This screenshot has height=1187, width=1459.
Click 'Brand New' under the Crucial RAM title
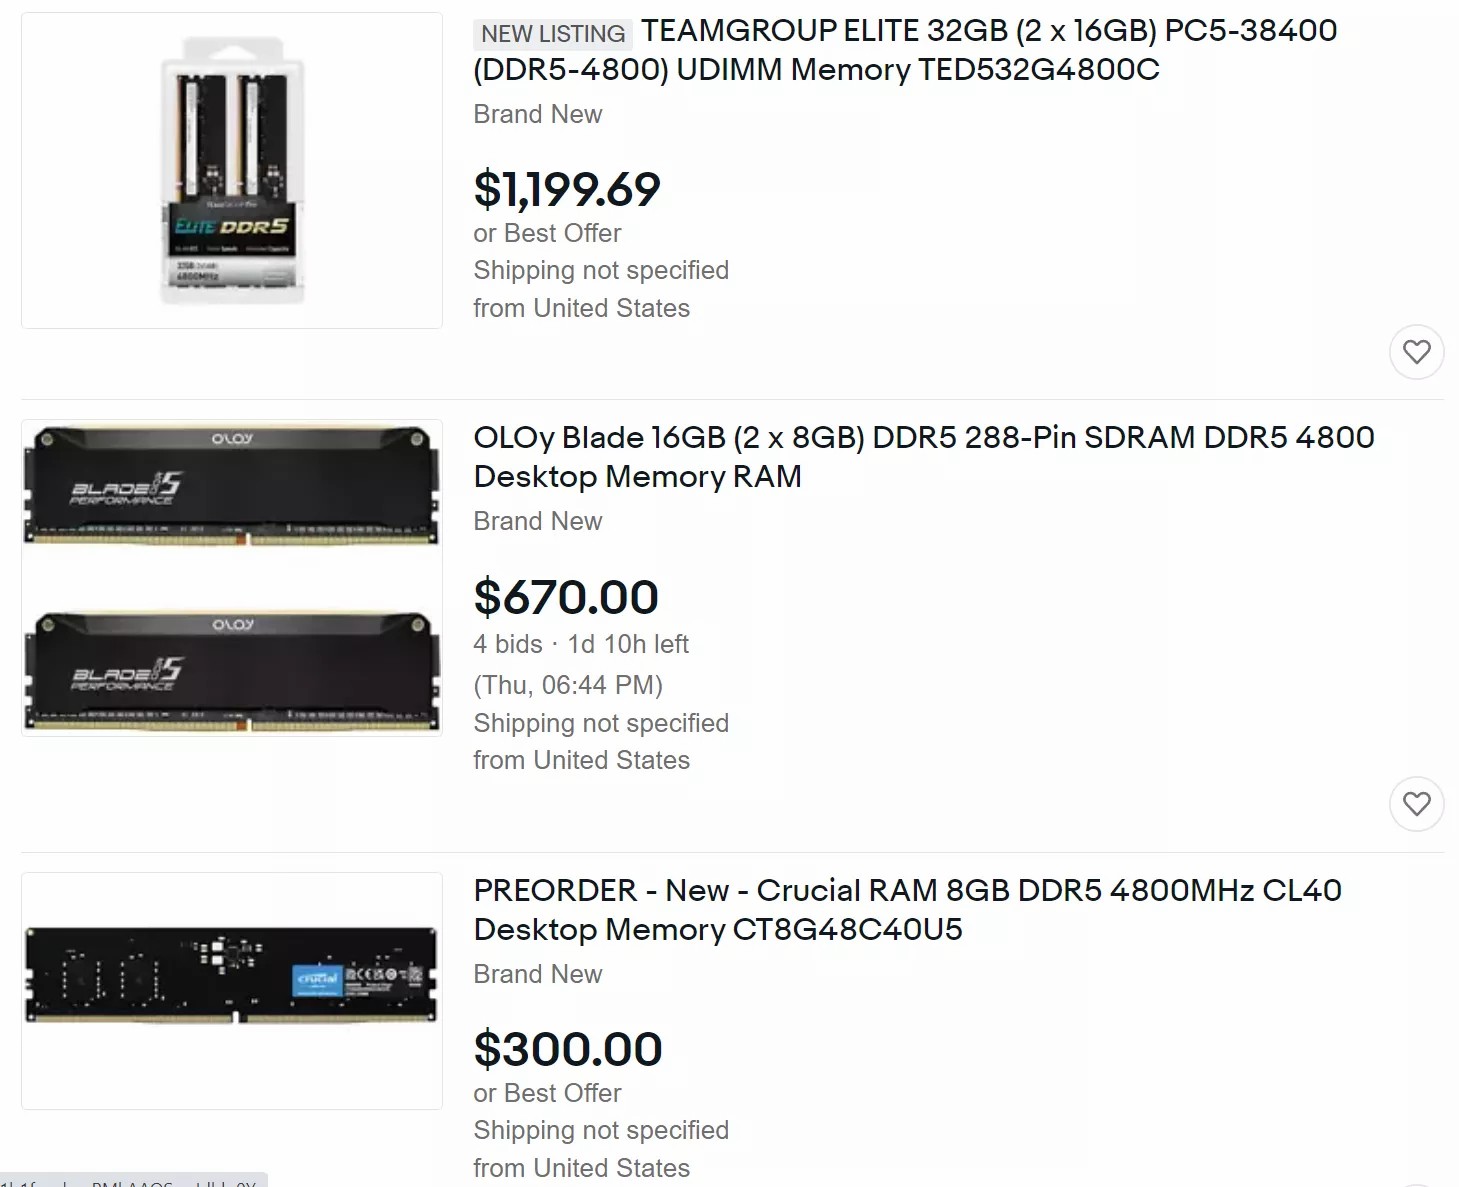click(538, 974)
